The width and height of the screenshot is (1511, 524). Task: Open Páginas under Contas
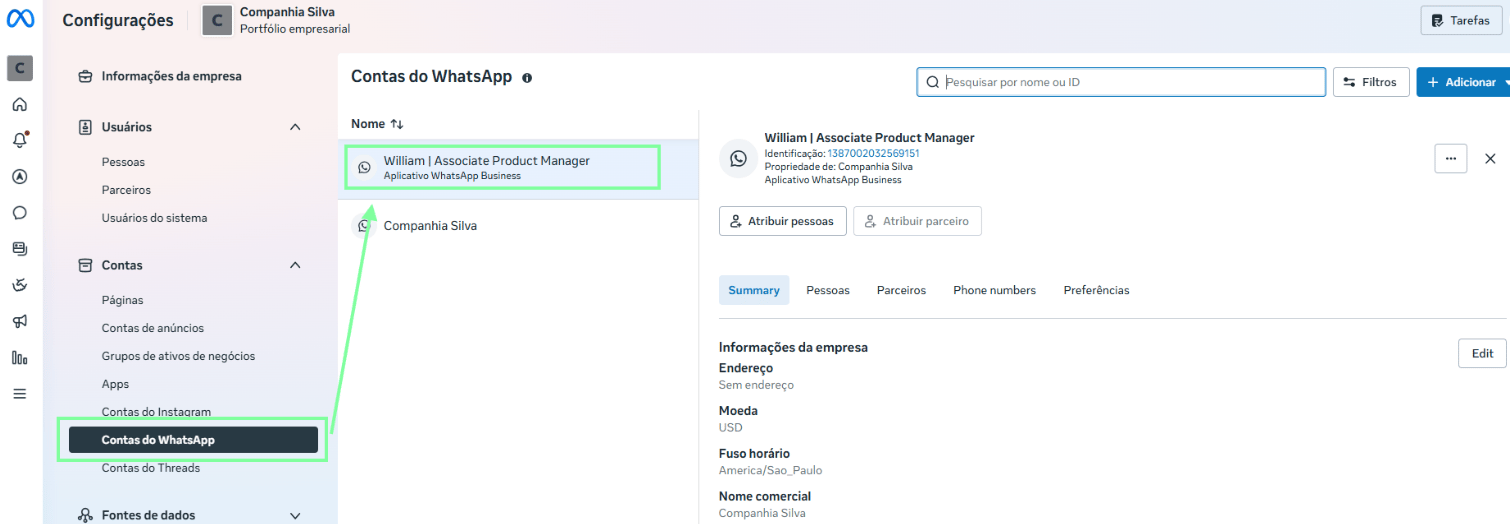tap(122, 300)
